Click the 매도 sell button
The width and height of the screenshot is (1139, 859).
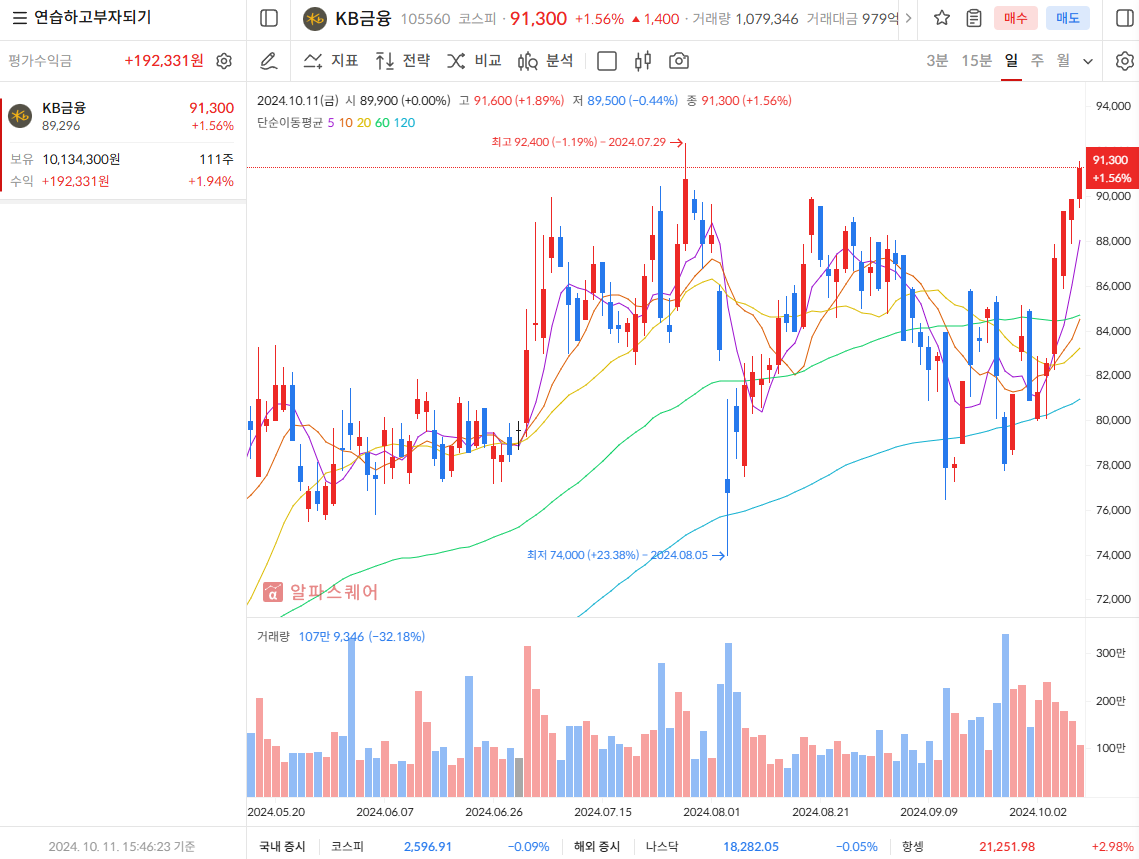(1068, 18)
